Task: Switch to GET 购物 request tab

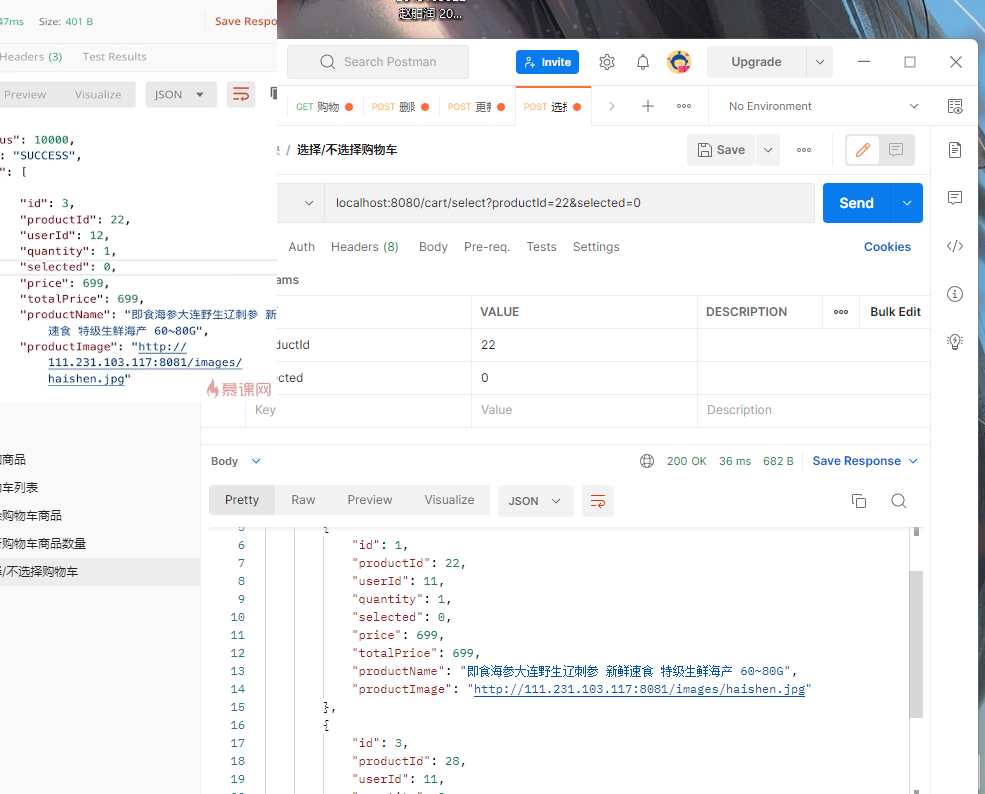Action: tap(324, 107)
